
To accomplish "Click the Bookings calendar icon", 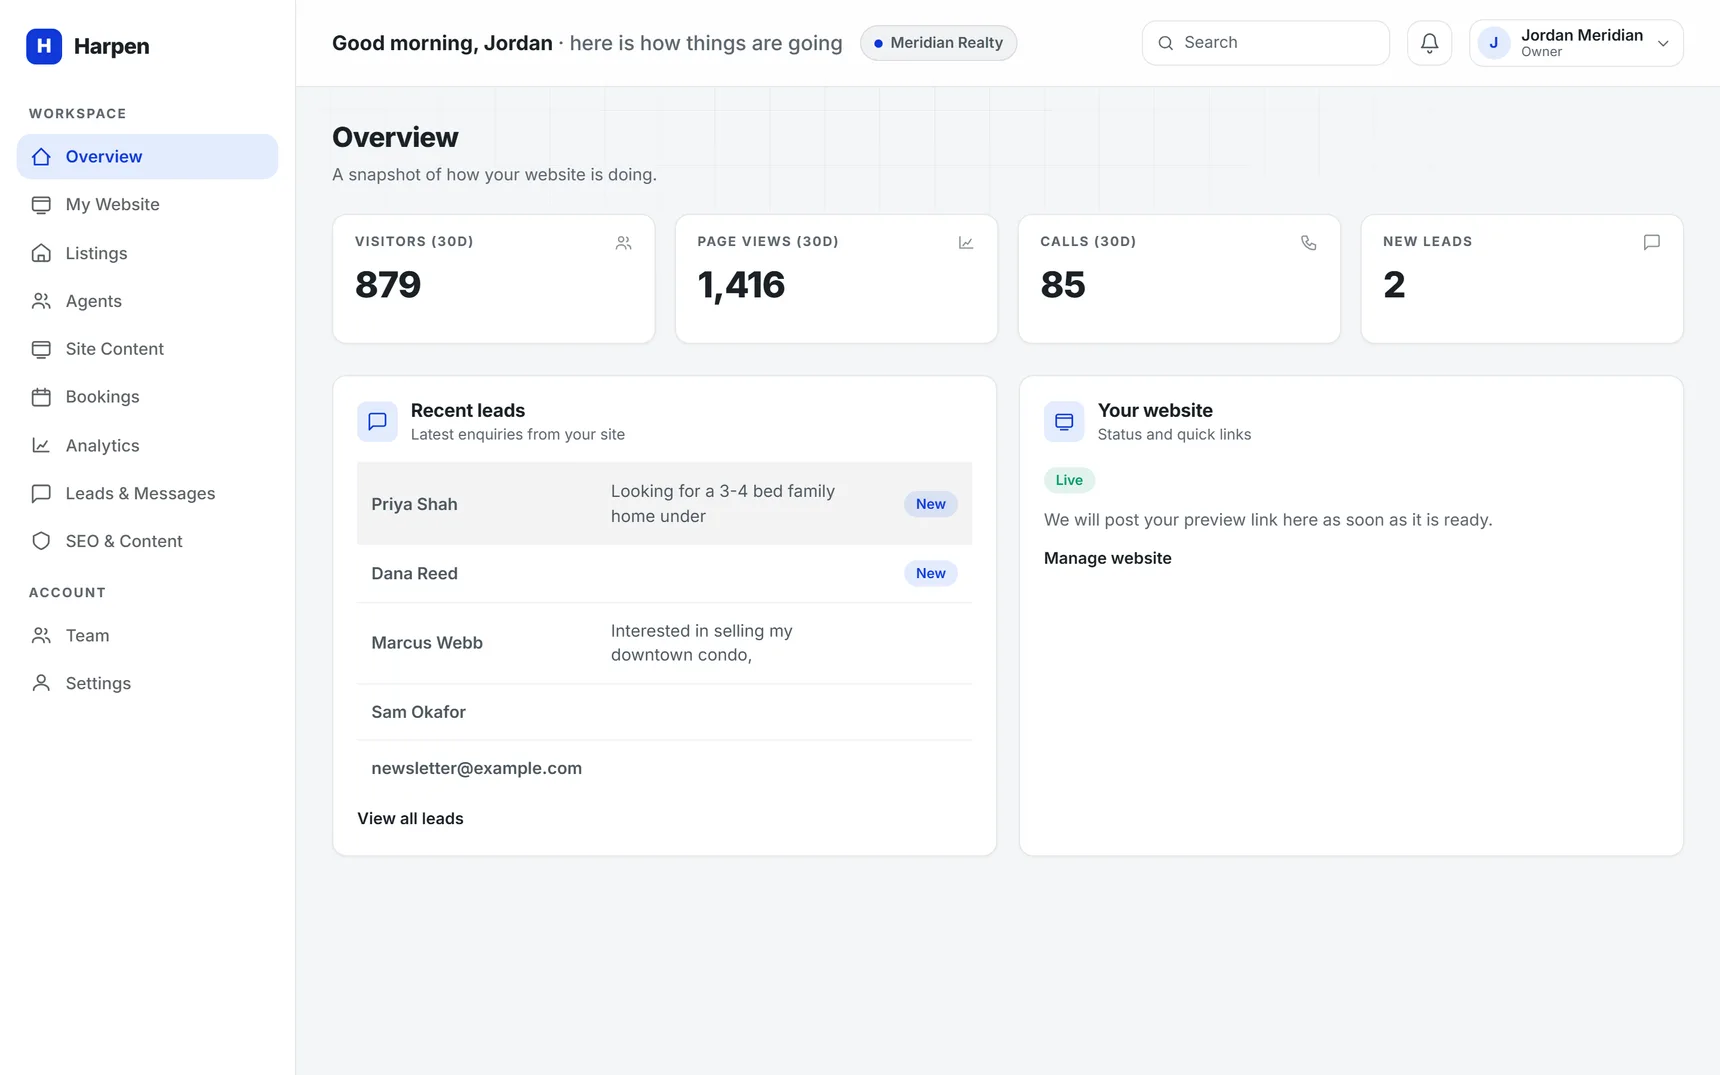I will pyautogui.click(x=41, y=397).
